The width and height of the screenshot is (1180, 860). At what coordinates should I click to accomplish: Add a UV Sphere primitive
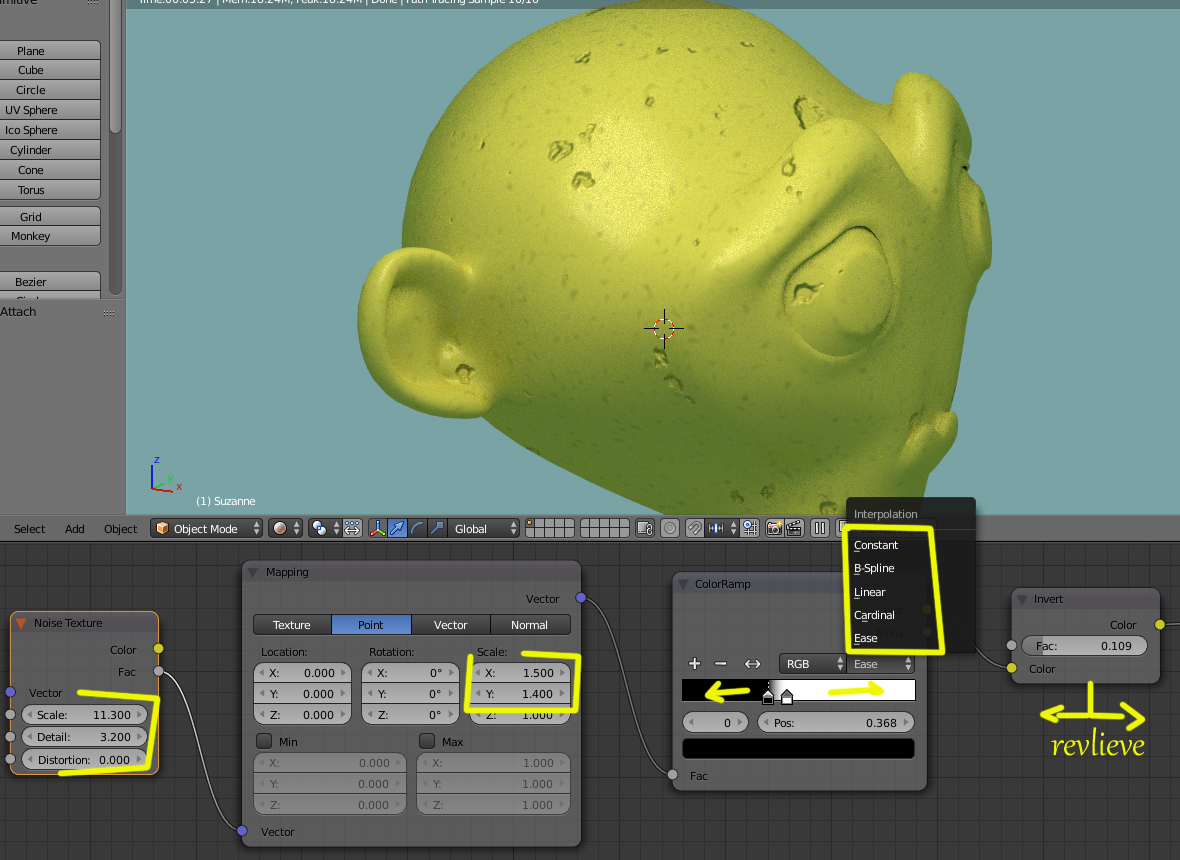coord(49,110)
